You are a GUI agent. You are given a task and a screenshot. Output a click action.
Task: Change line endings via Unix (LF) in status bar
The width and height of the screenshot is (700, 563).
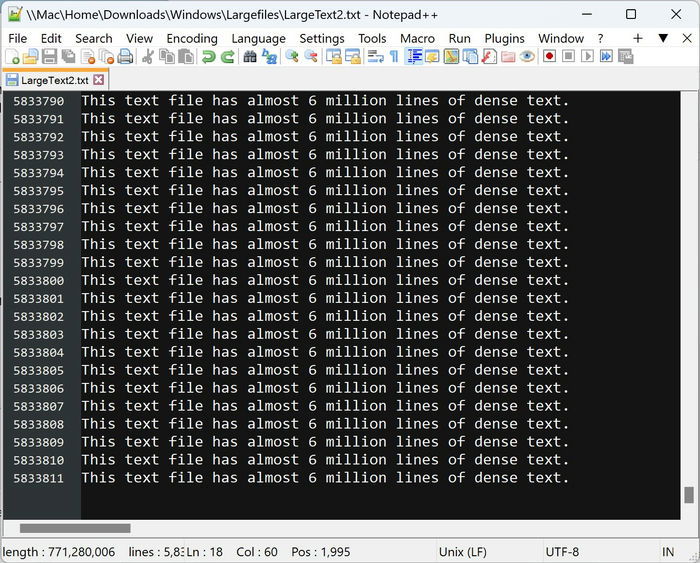click(462, 552)
